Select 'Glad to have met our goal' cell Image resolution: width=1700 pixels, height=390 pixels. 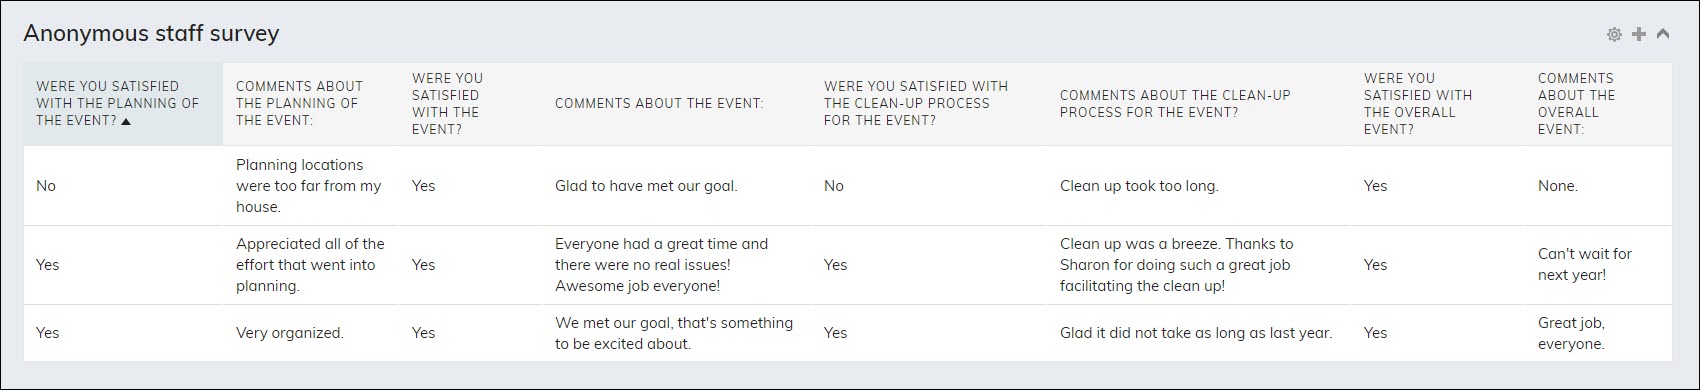[x=677, y=186]
